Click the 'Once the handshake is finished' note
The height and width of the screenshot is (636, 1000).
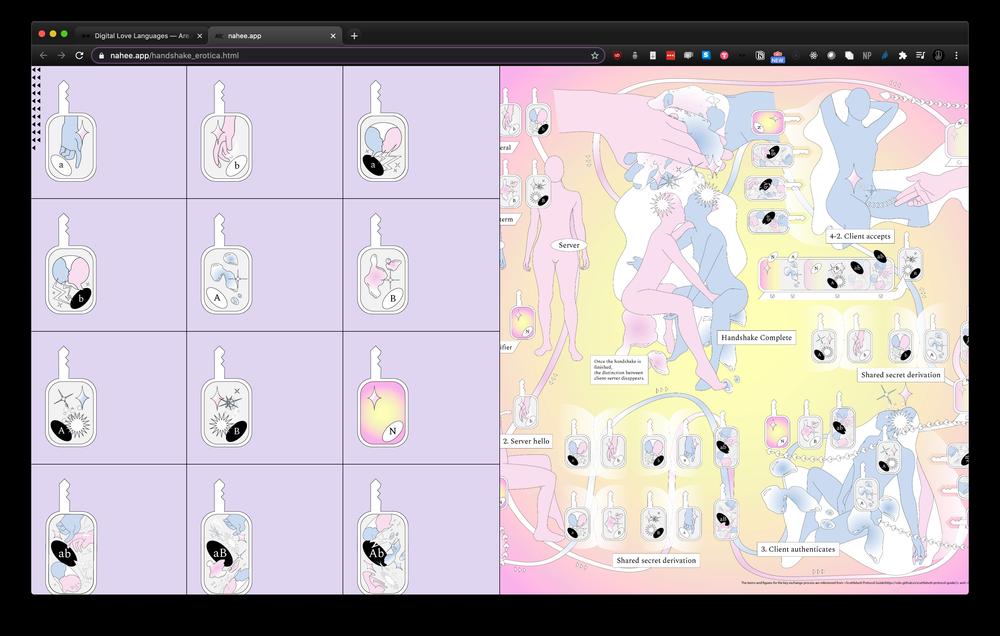coord(619,369)
